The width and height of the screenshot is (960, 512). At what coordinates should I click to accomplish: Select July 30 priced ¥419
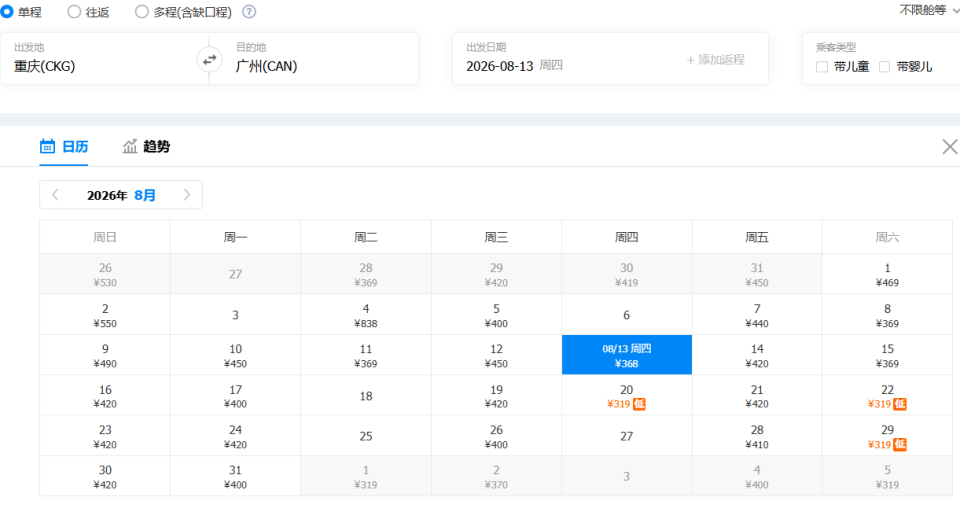(x=626, y=274)
